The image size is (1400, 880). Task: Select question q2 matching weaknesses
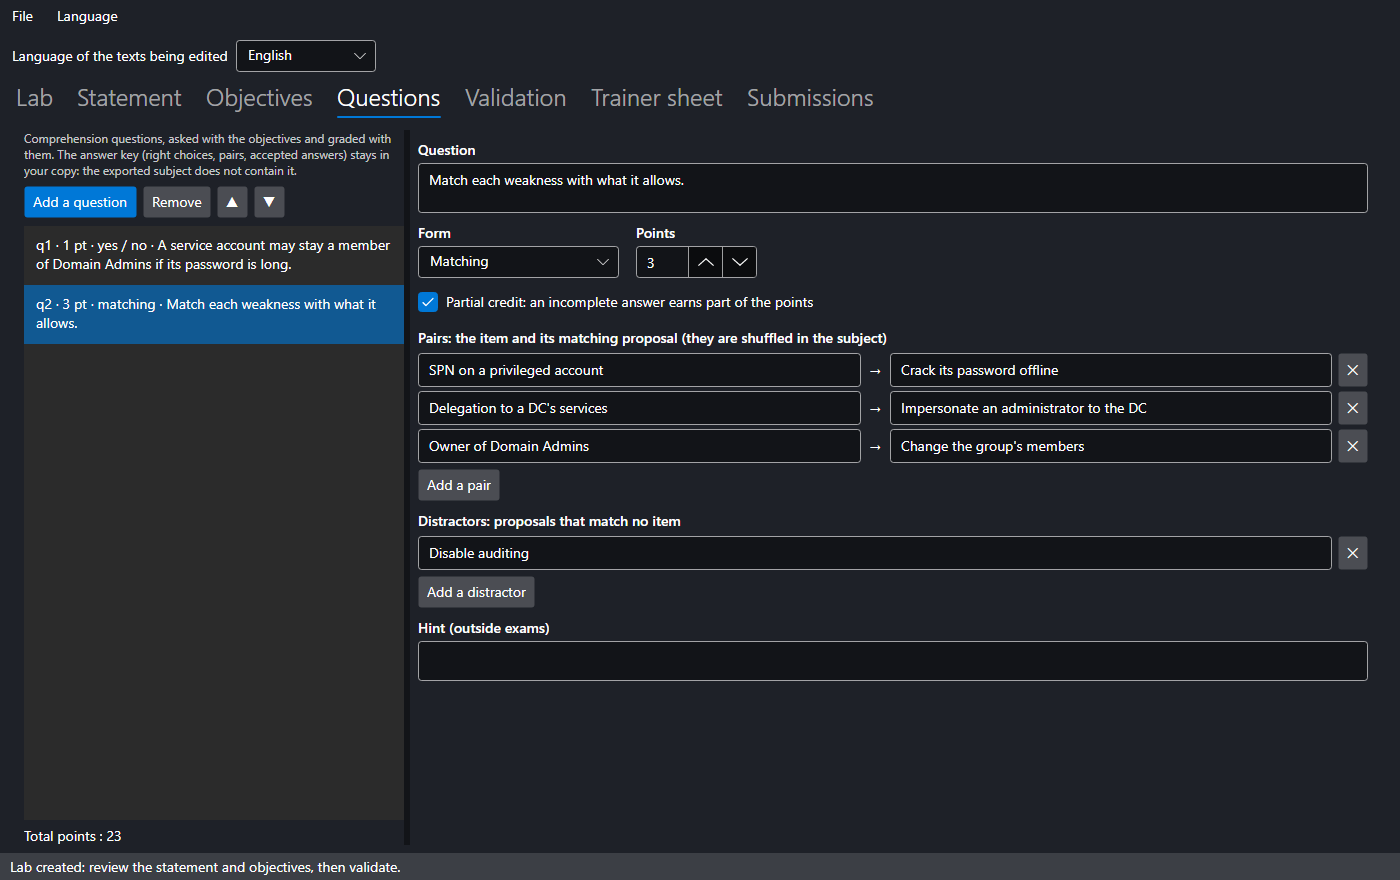pos(214,314)
